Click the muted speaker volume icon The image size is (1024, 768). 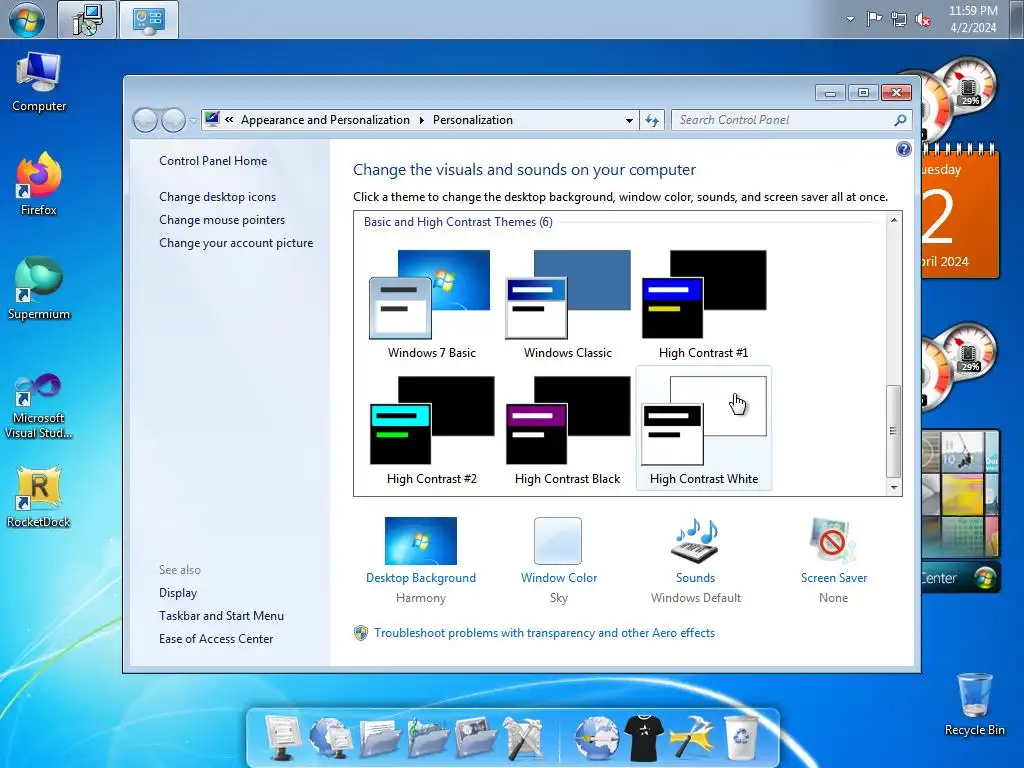click(x=923, y=20)
